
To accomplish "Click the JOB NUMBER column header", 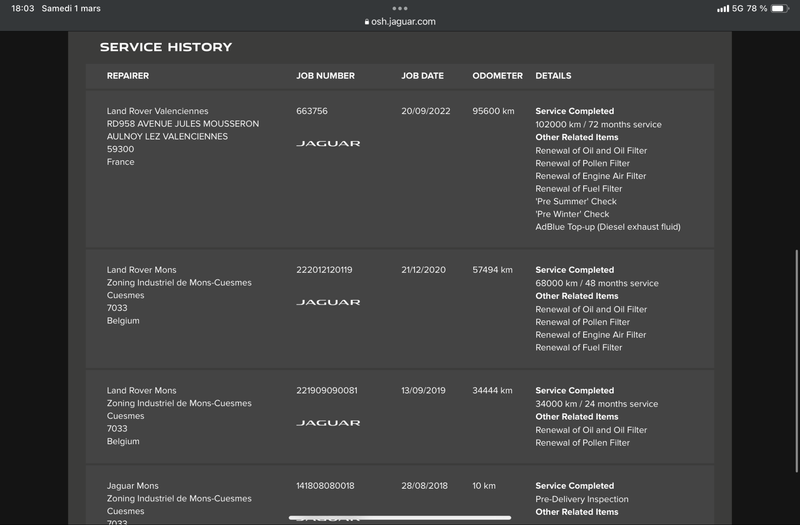I will (326, 76).
